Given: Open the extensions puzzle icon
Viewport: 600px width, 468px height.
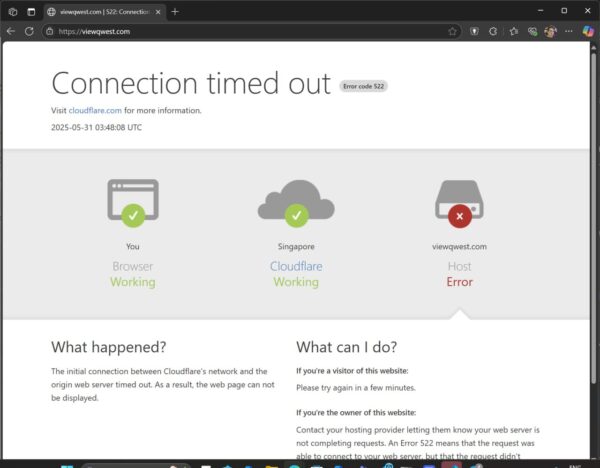Looking at the screenshot, I should 493,31.
